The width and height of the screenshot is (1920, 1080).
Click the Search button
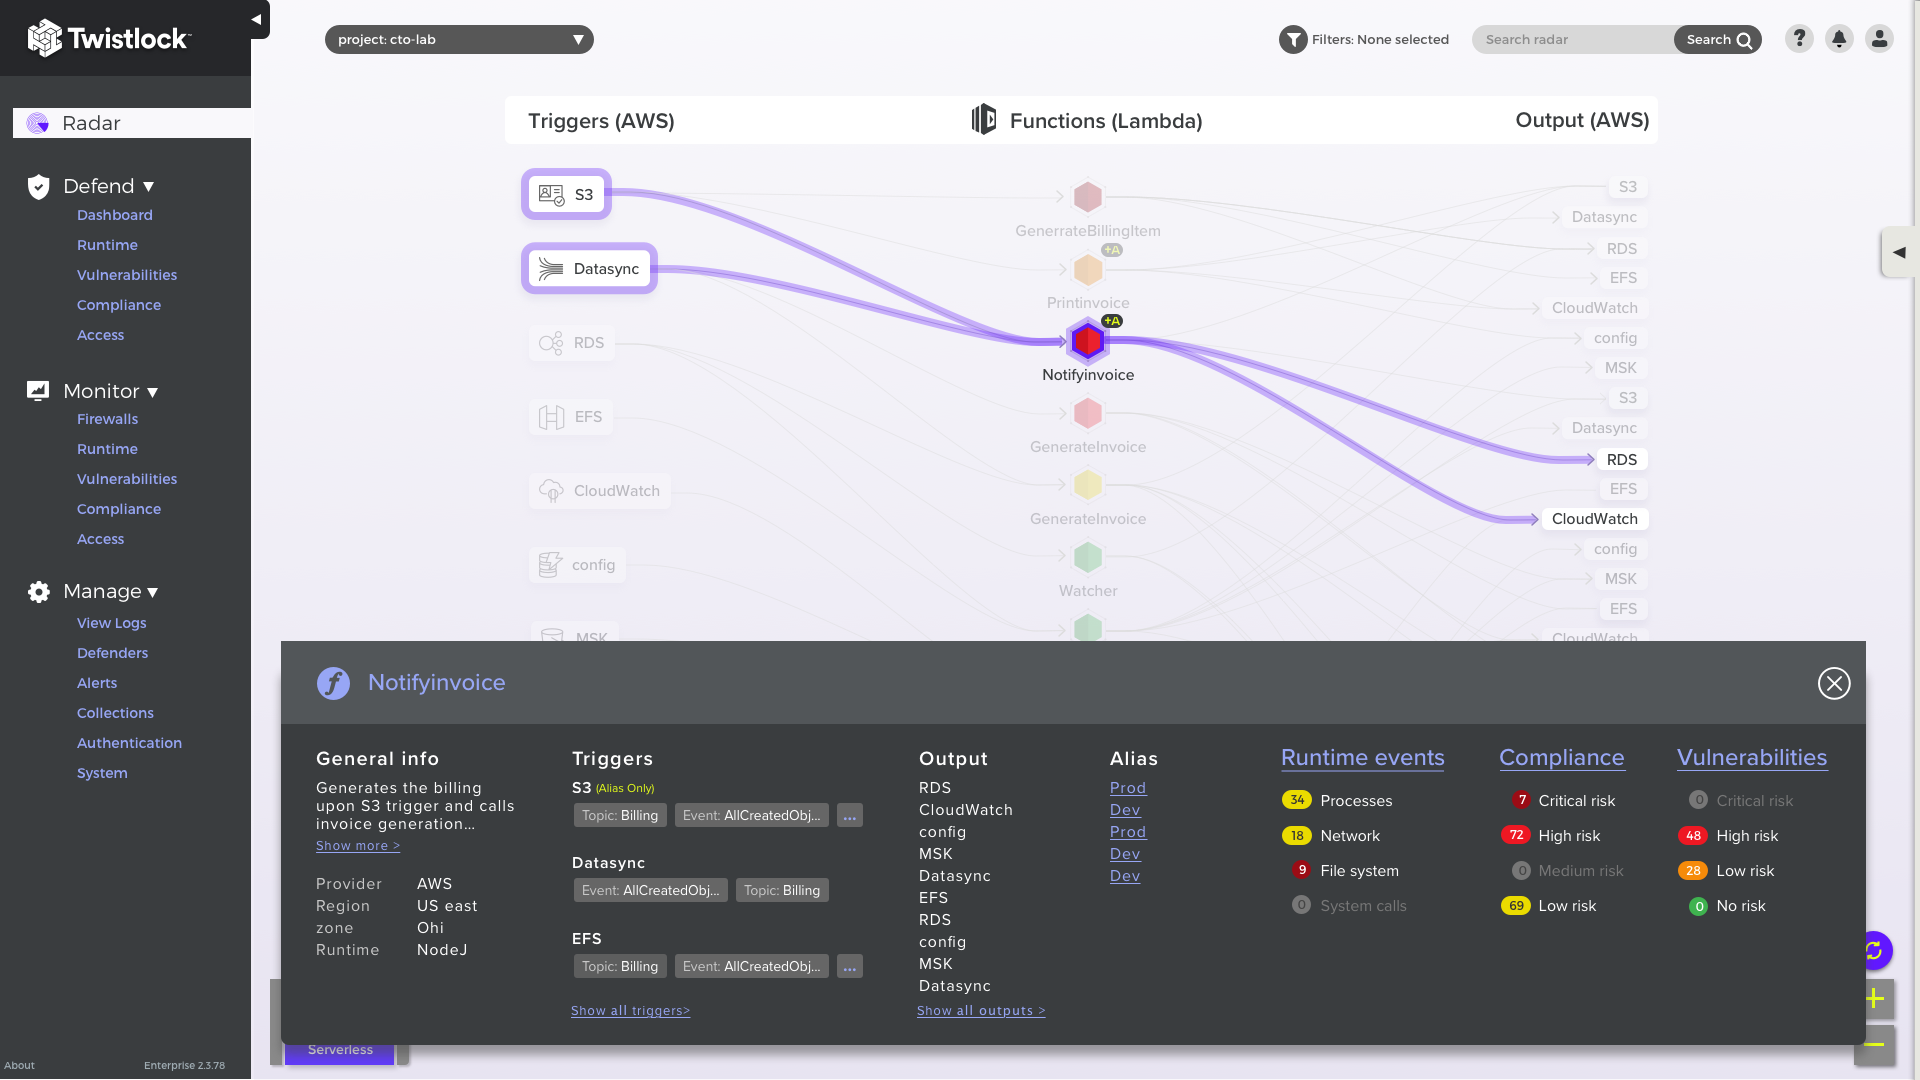(x=1717, y=40)
